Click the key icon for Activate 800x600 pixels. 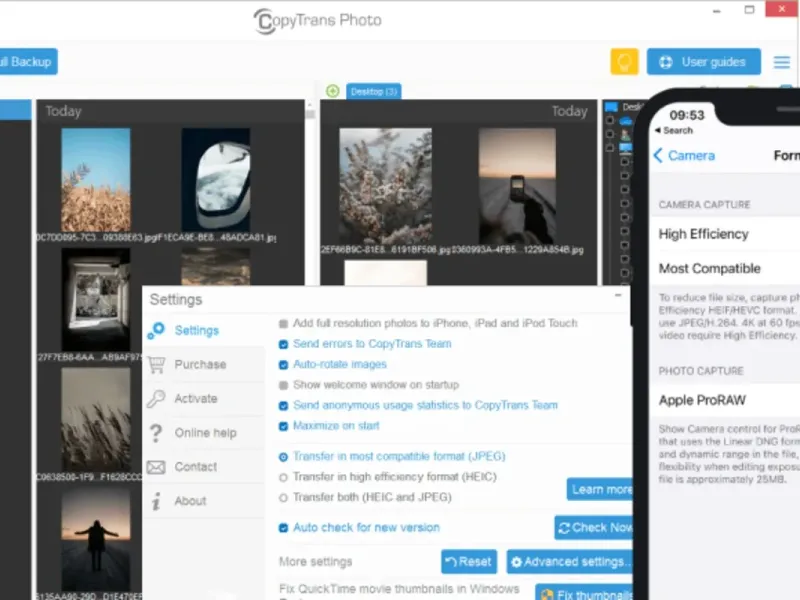[156, 398]
